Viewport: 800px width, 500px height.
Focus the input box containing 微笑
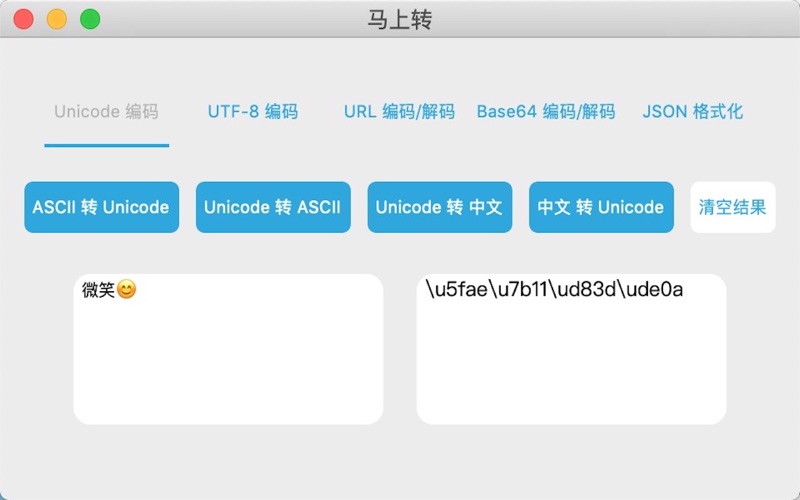[228, 349]
